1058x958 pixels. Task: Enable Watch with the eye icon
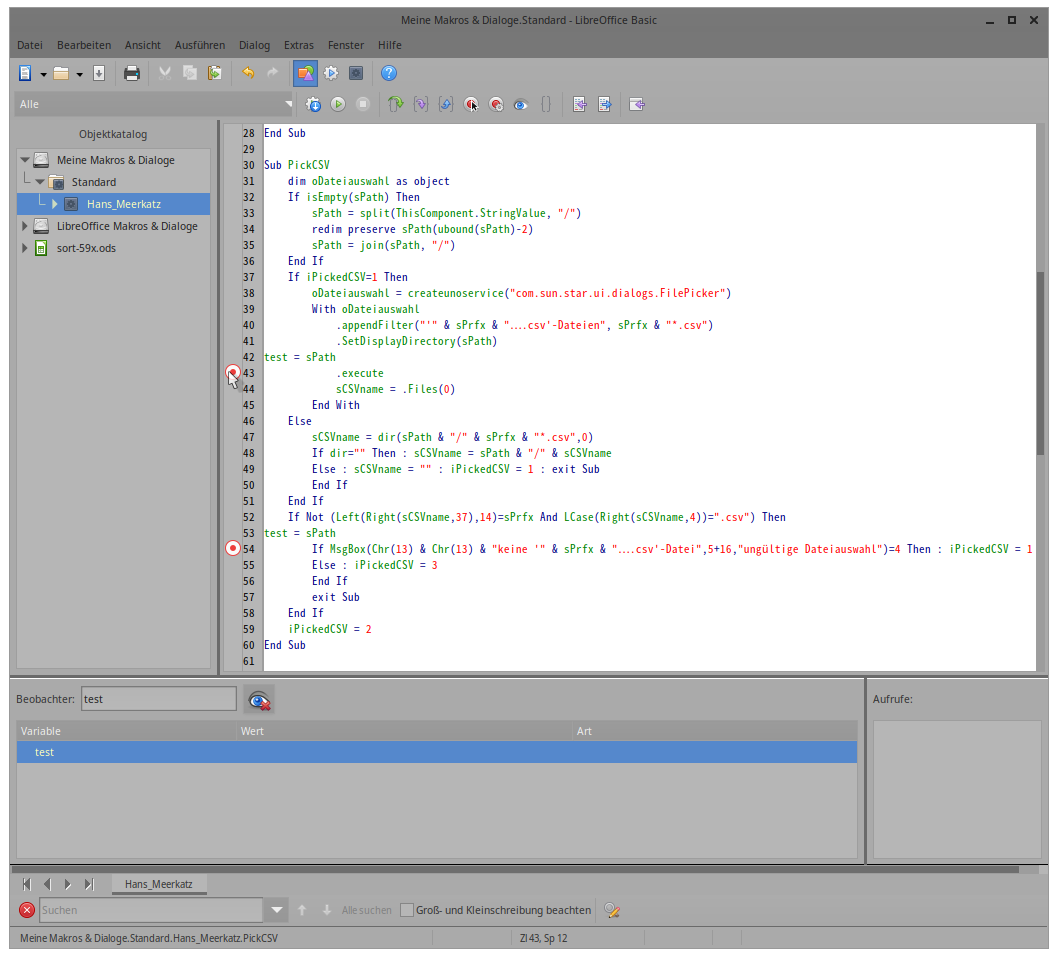click(521, 105)
